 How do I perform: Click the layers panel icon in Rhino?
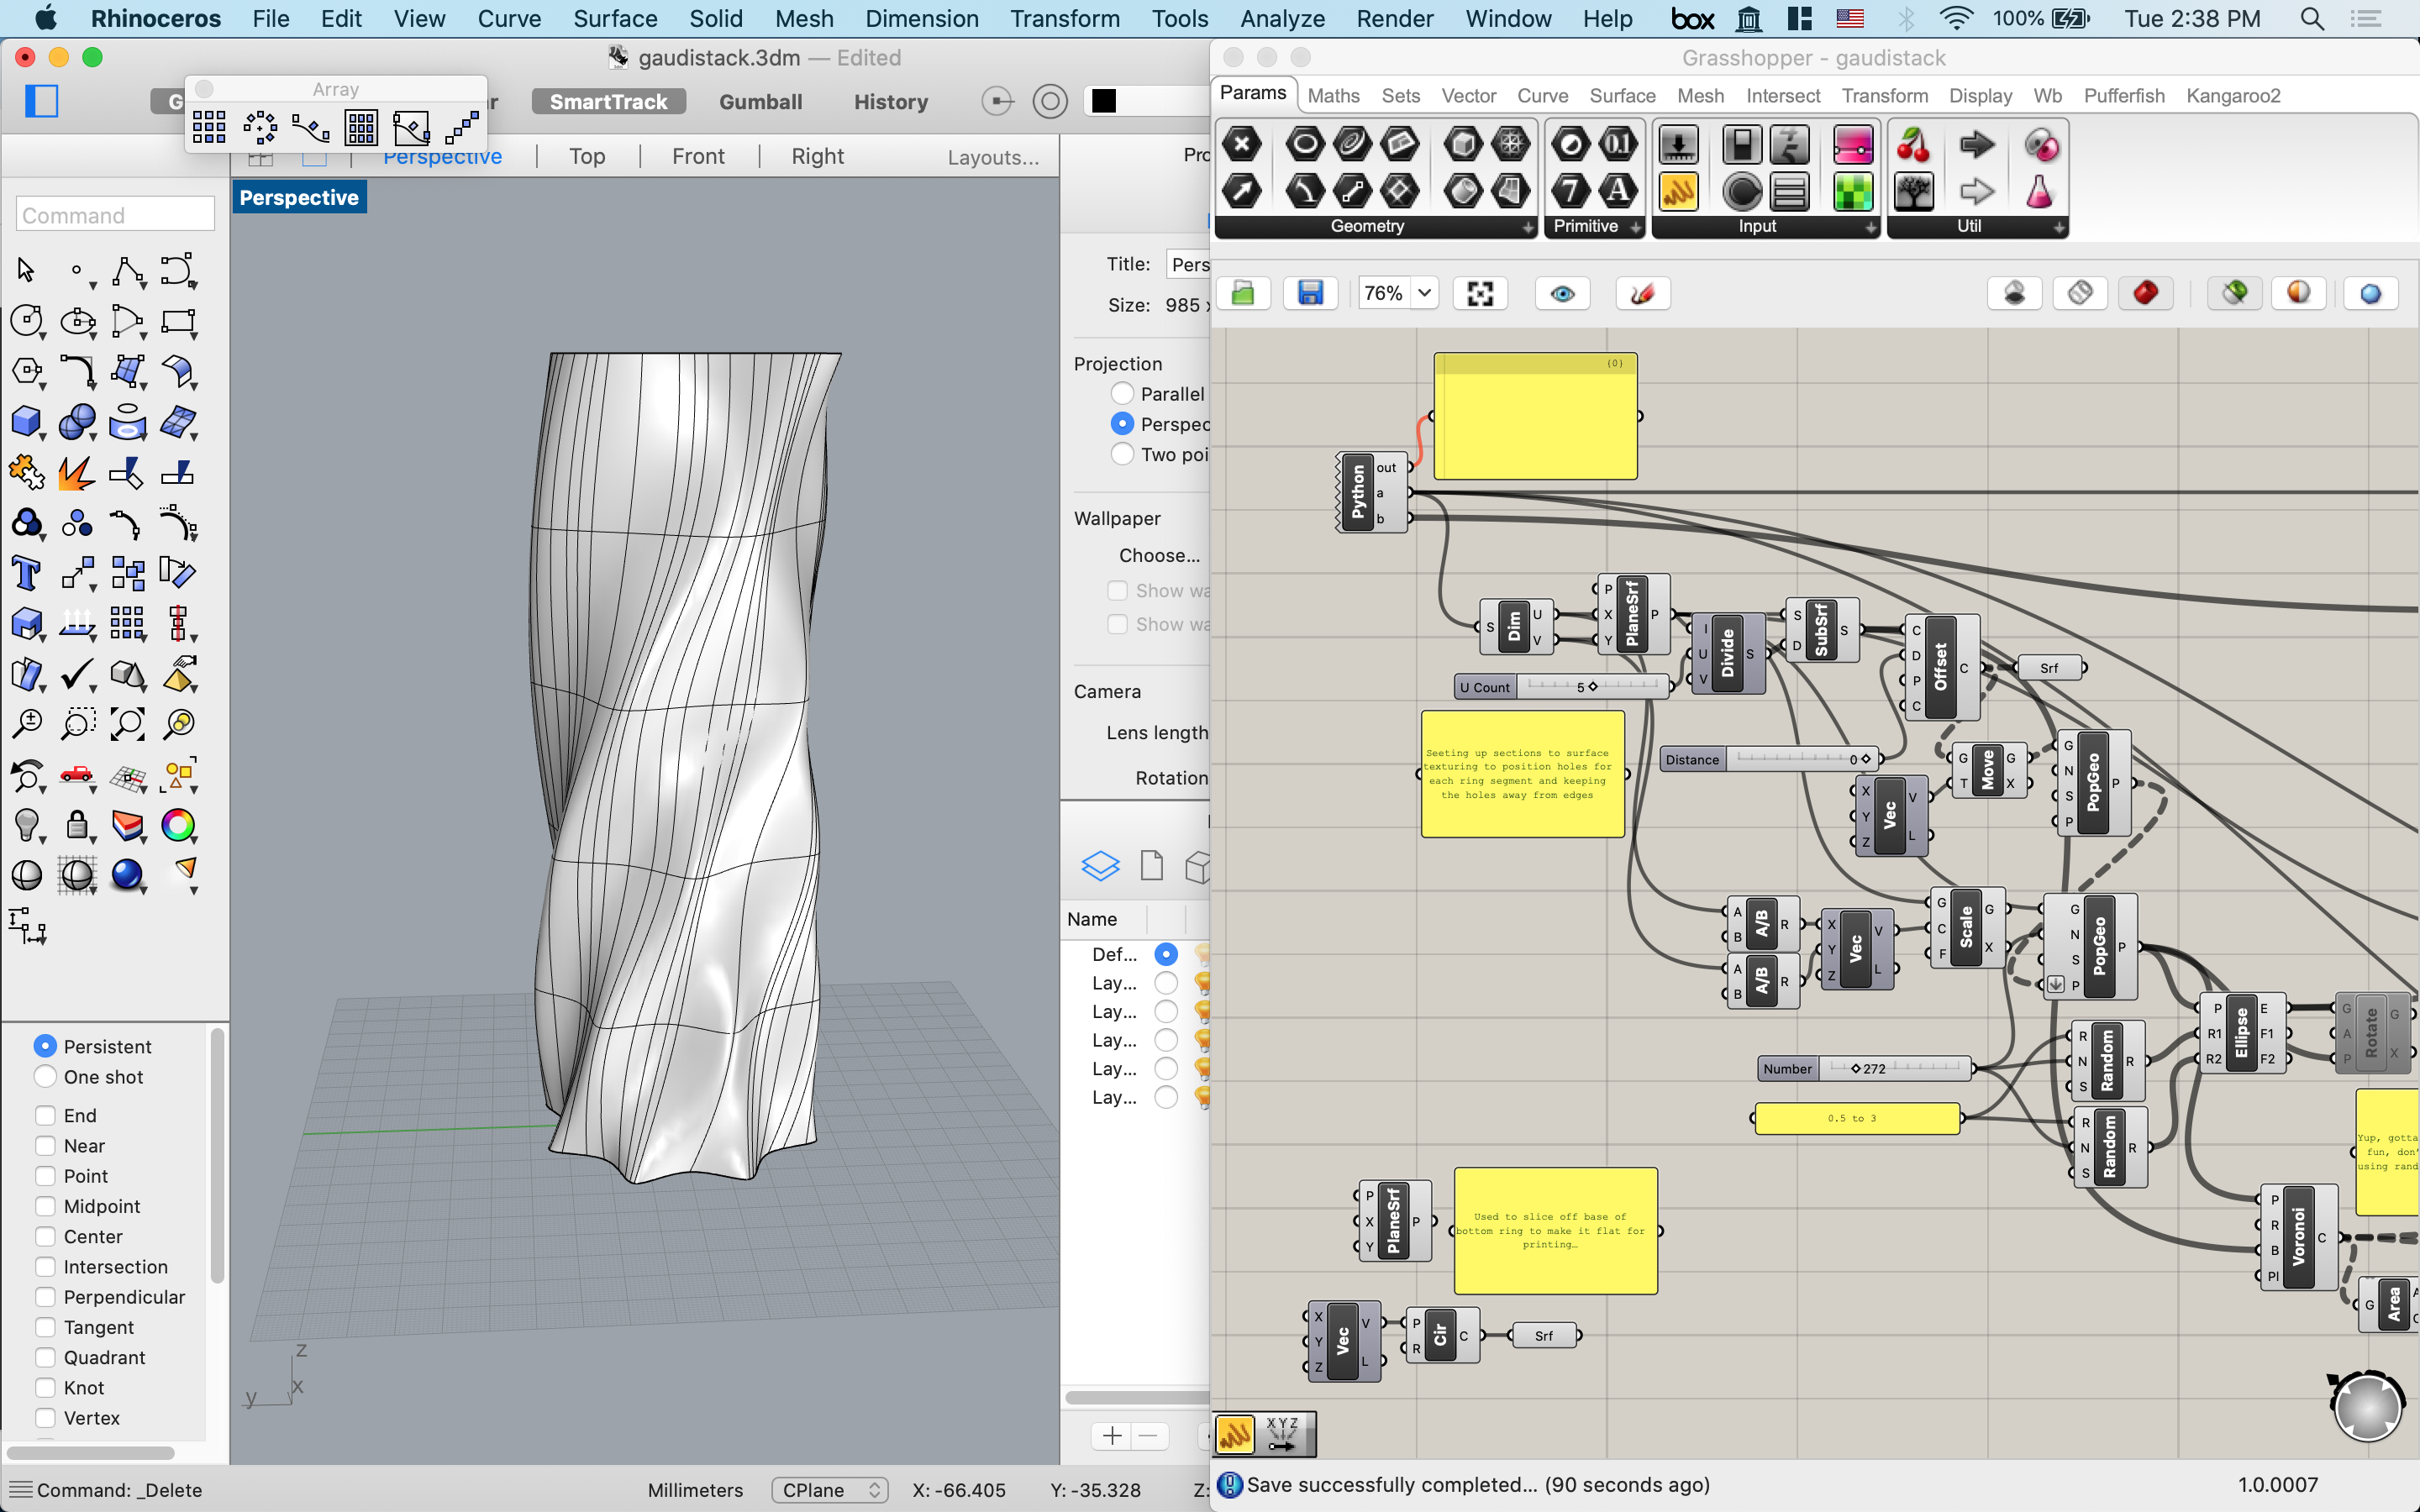pyautogui.click(x=1100, y=865)
